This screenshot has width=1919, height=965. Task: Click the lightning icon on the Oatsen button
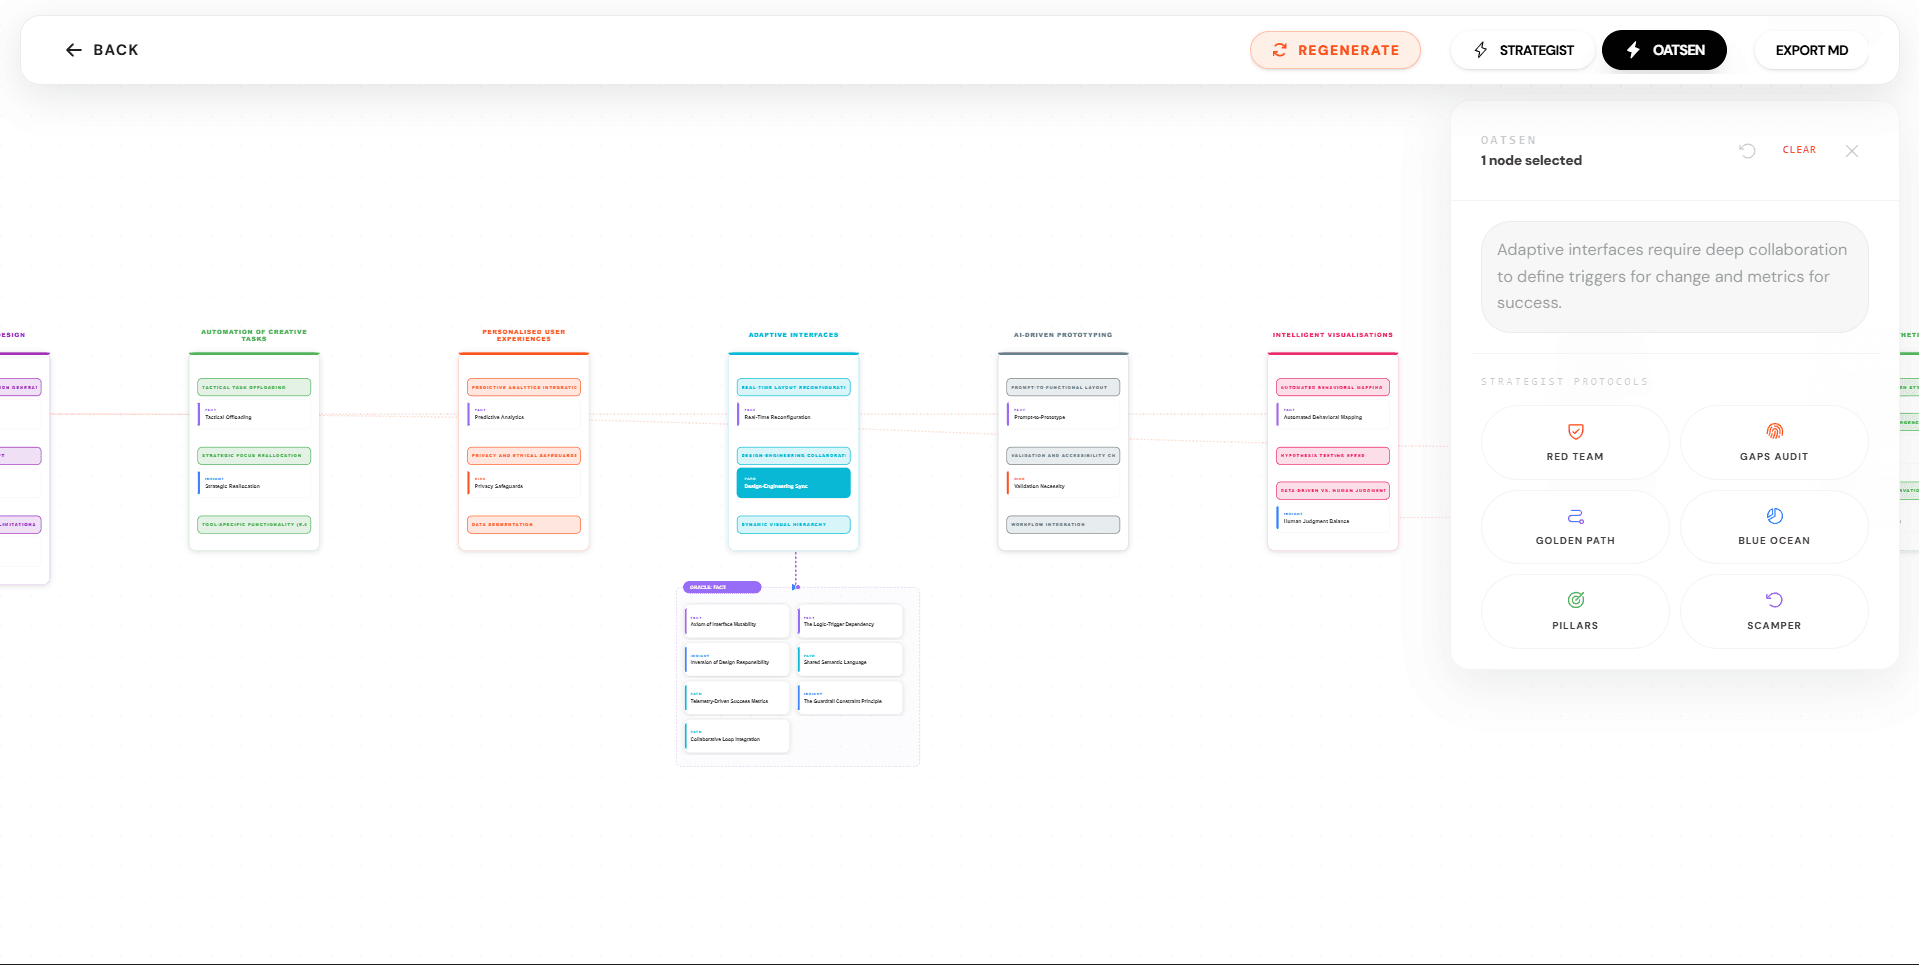coord(1631,50)
